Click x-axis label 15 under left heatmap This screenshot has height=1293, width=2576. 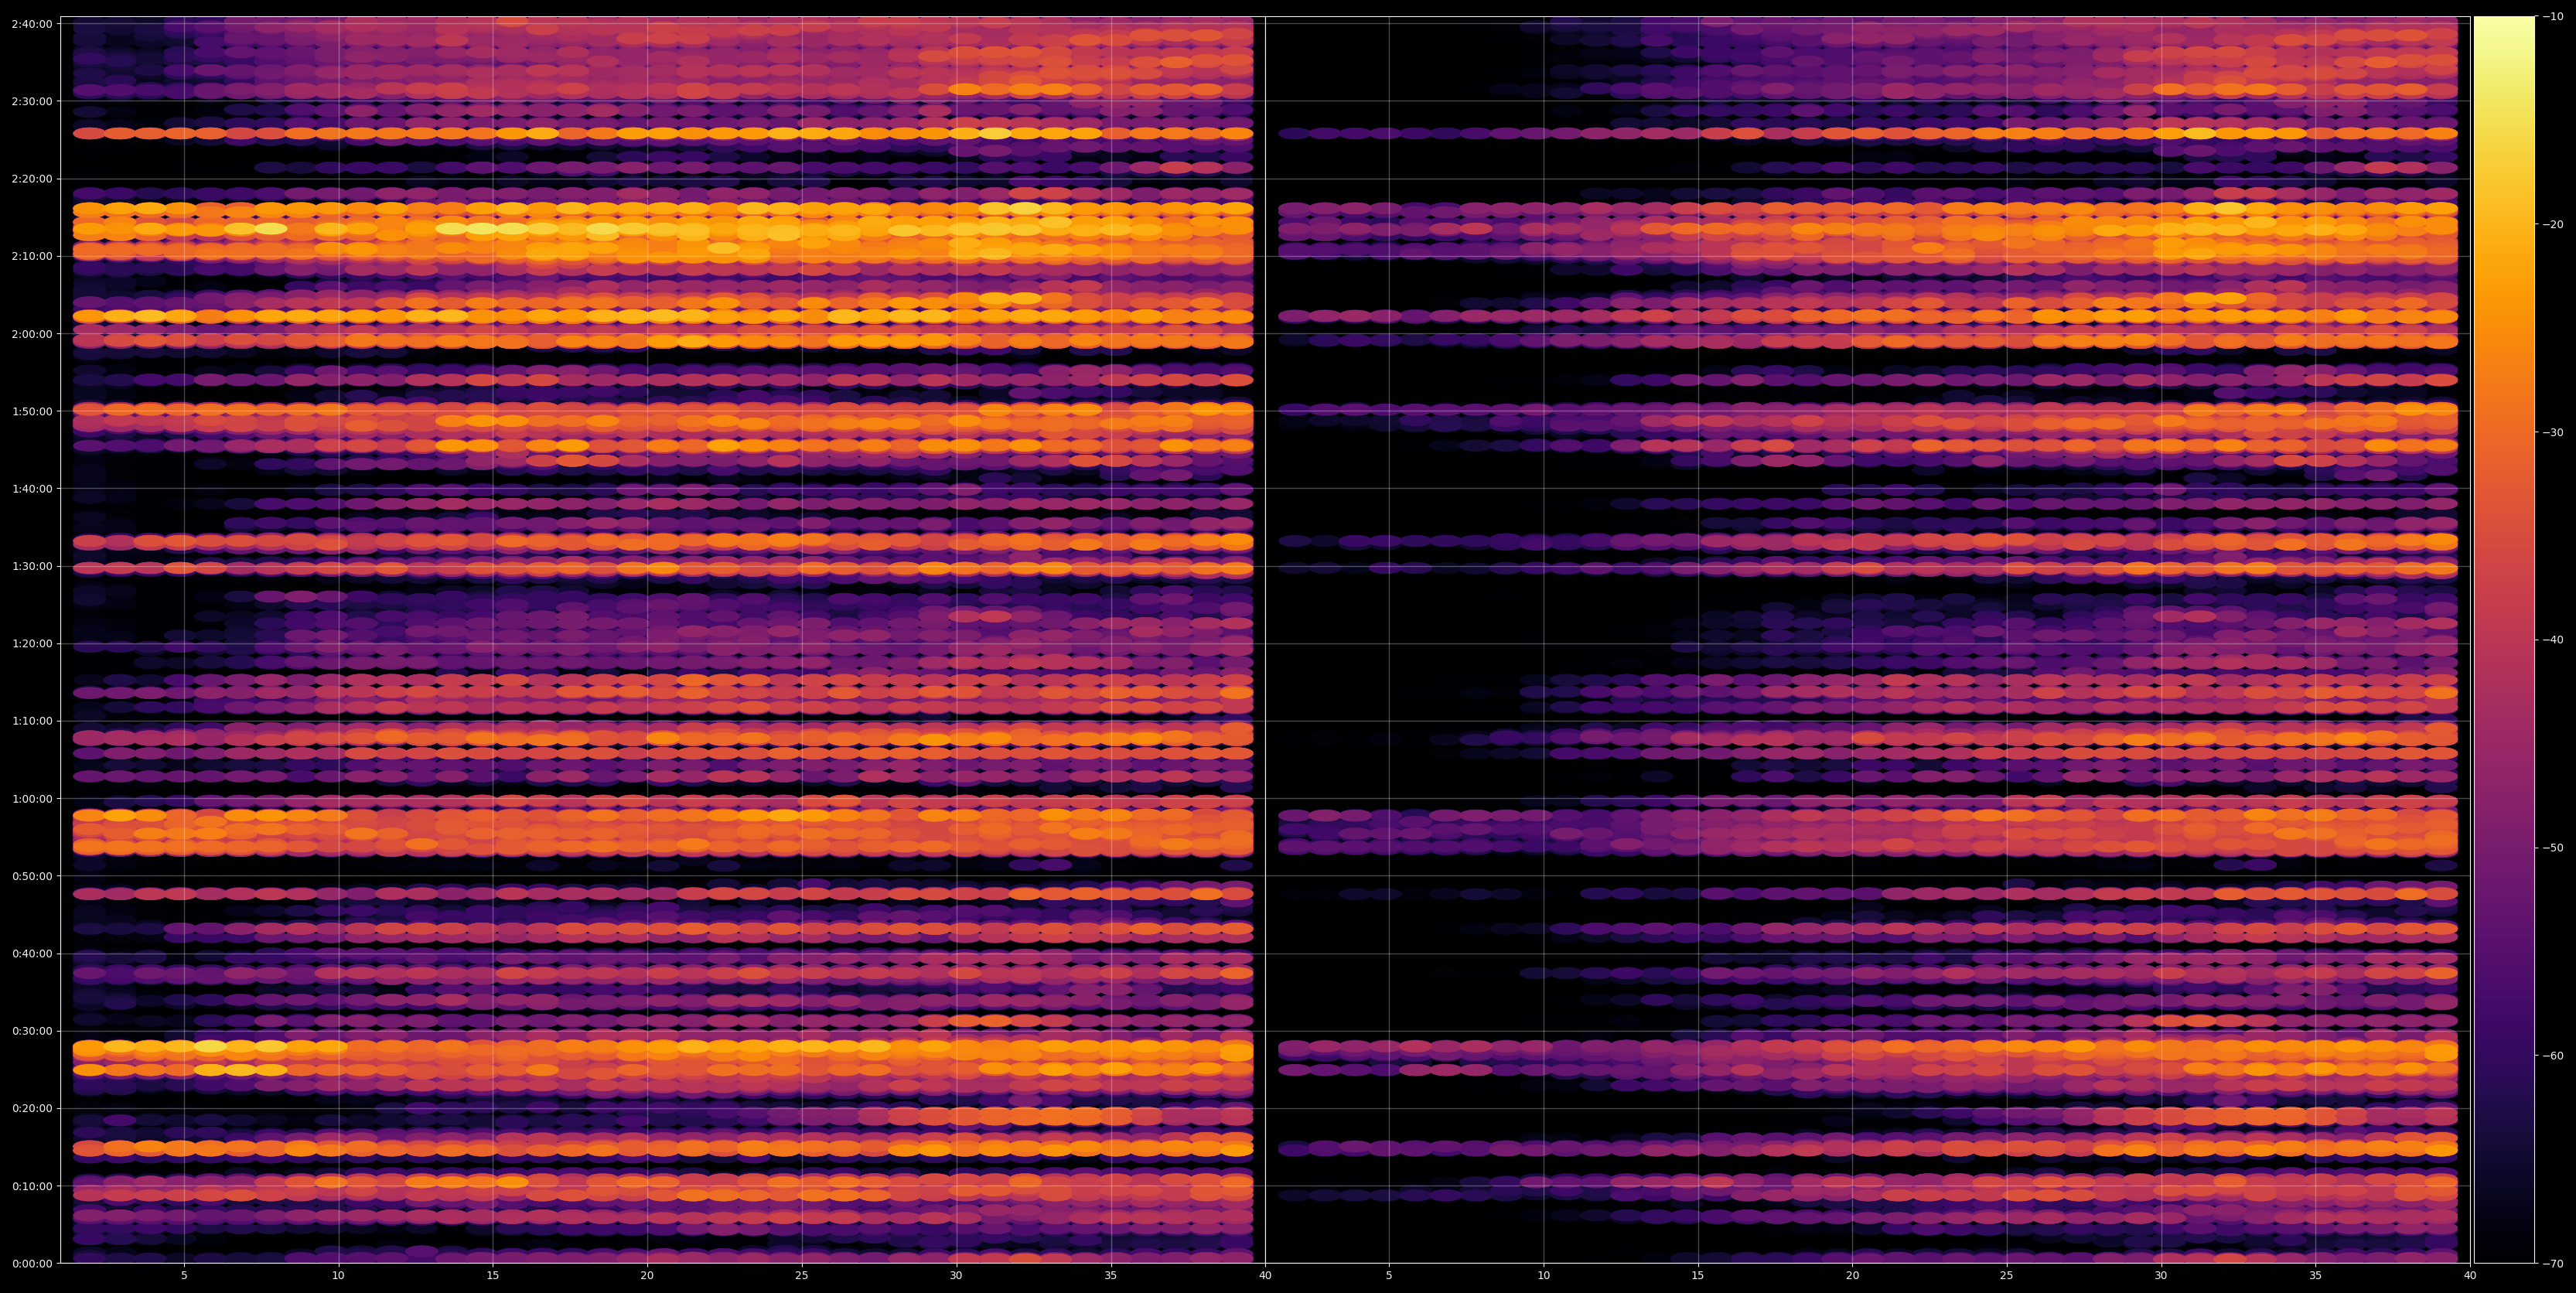pos(493,1276)
